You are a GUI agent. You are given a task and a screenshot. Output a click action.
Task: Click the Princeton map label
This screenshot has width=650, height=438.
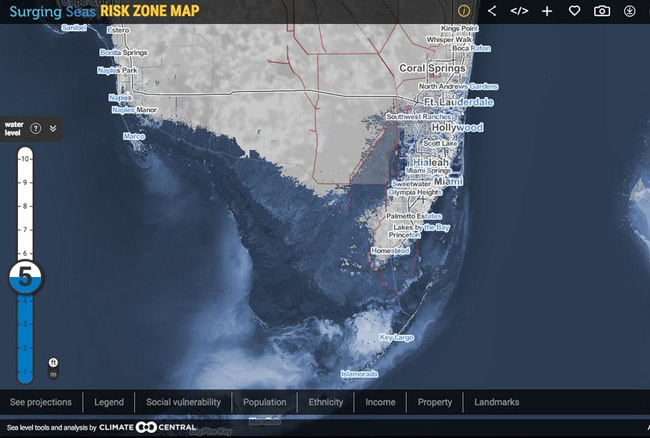click(x=404, y=235)
